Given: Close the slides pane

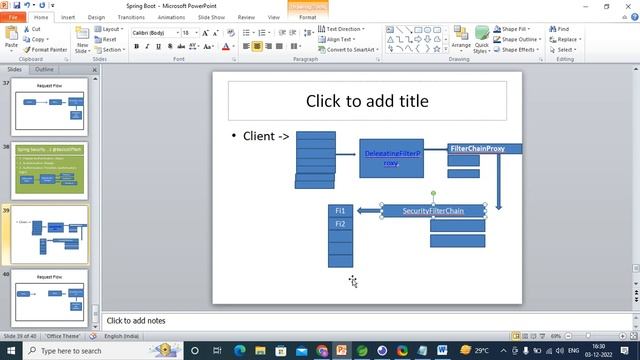Looking at the screenshot, I should (x=95, y=70).
